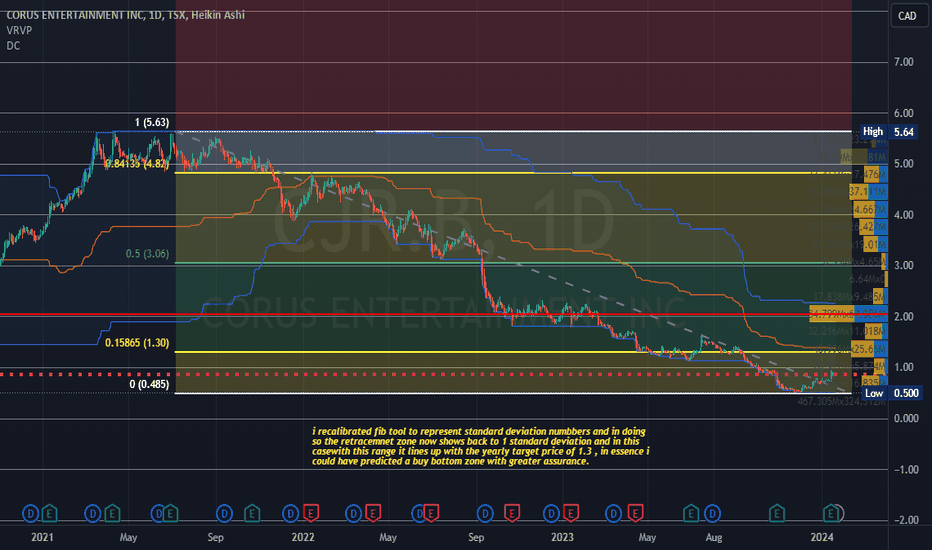Open the CAD currency selector

click(907, 16)
